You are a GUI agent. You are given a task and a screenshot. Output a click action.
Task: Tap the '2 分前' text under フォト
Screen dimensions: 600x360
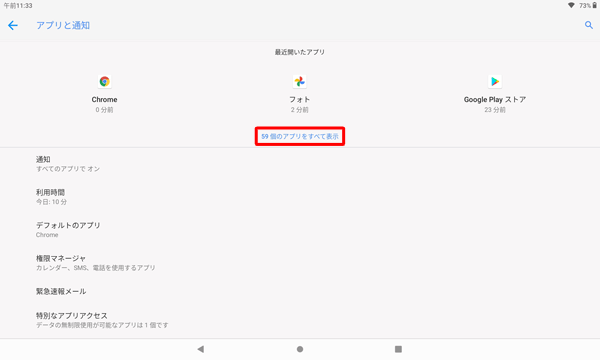tap(300, 110)
